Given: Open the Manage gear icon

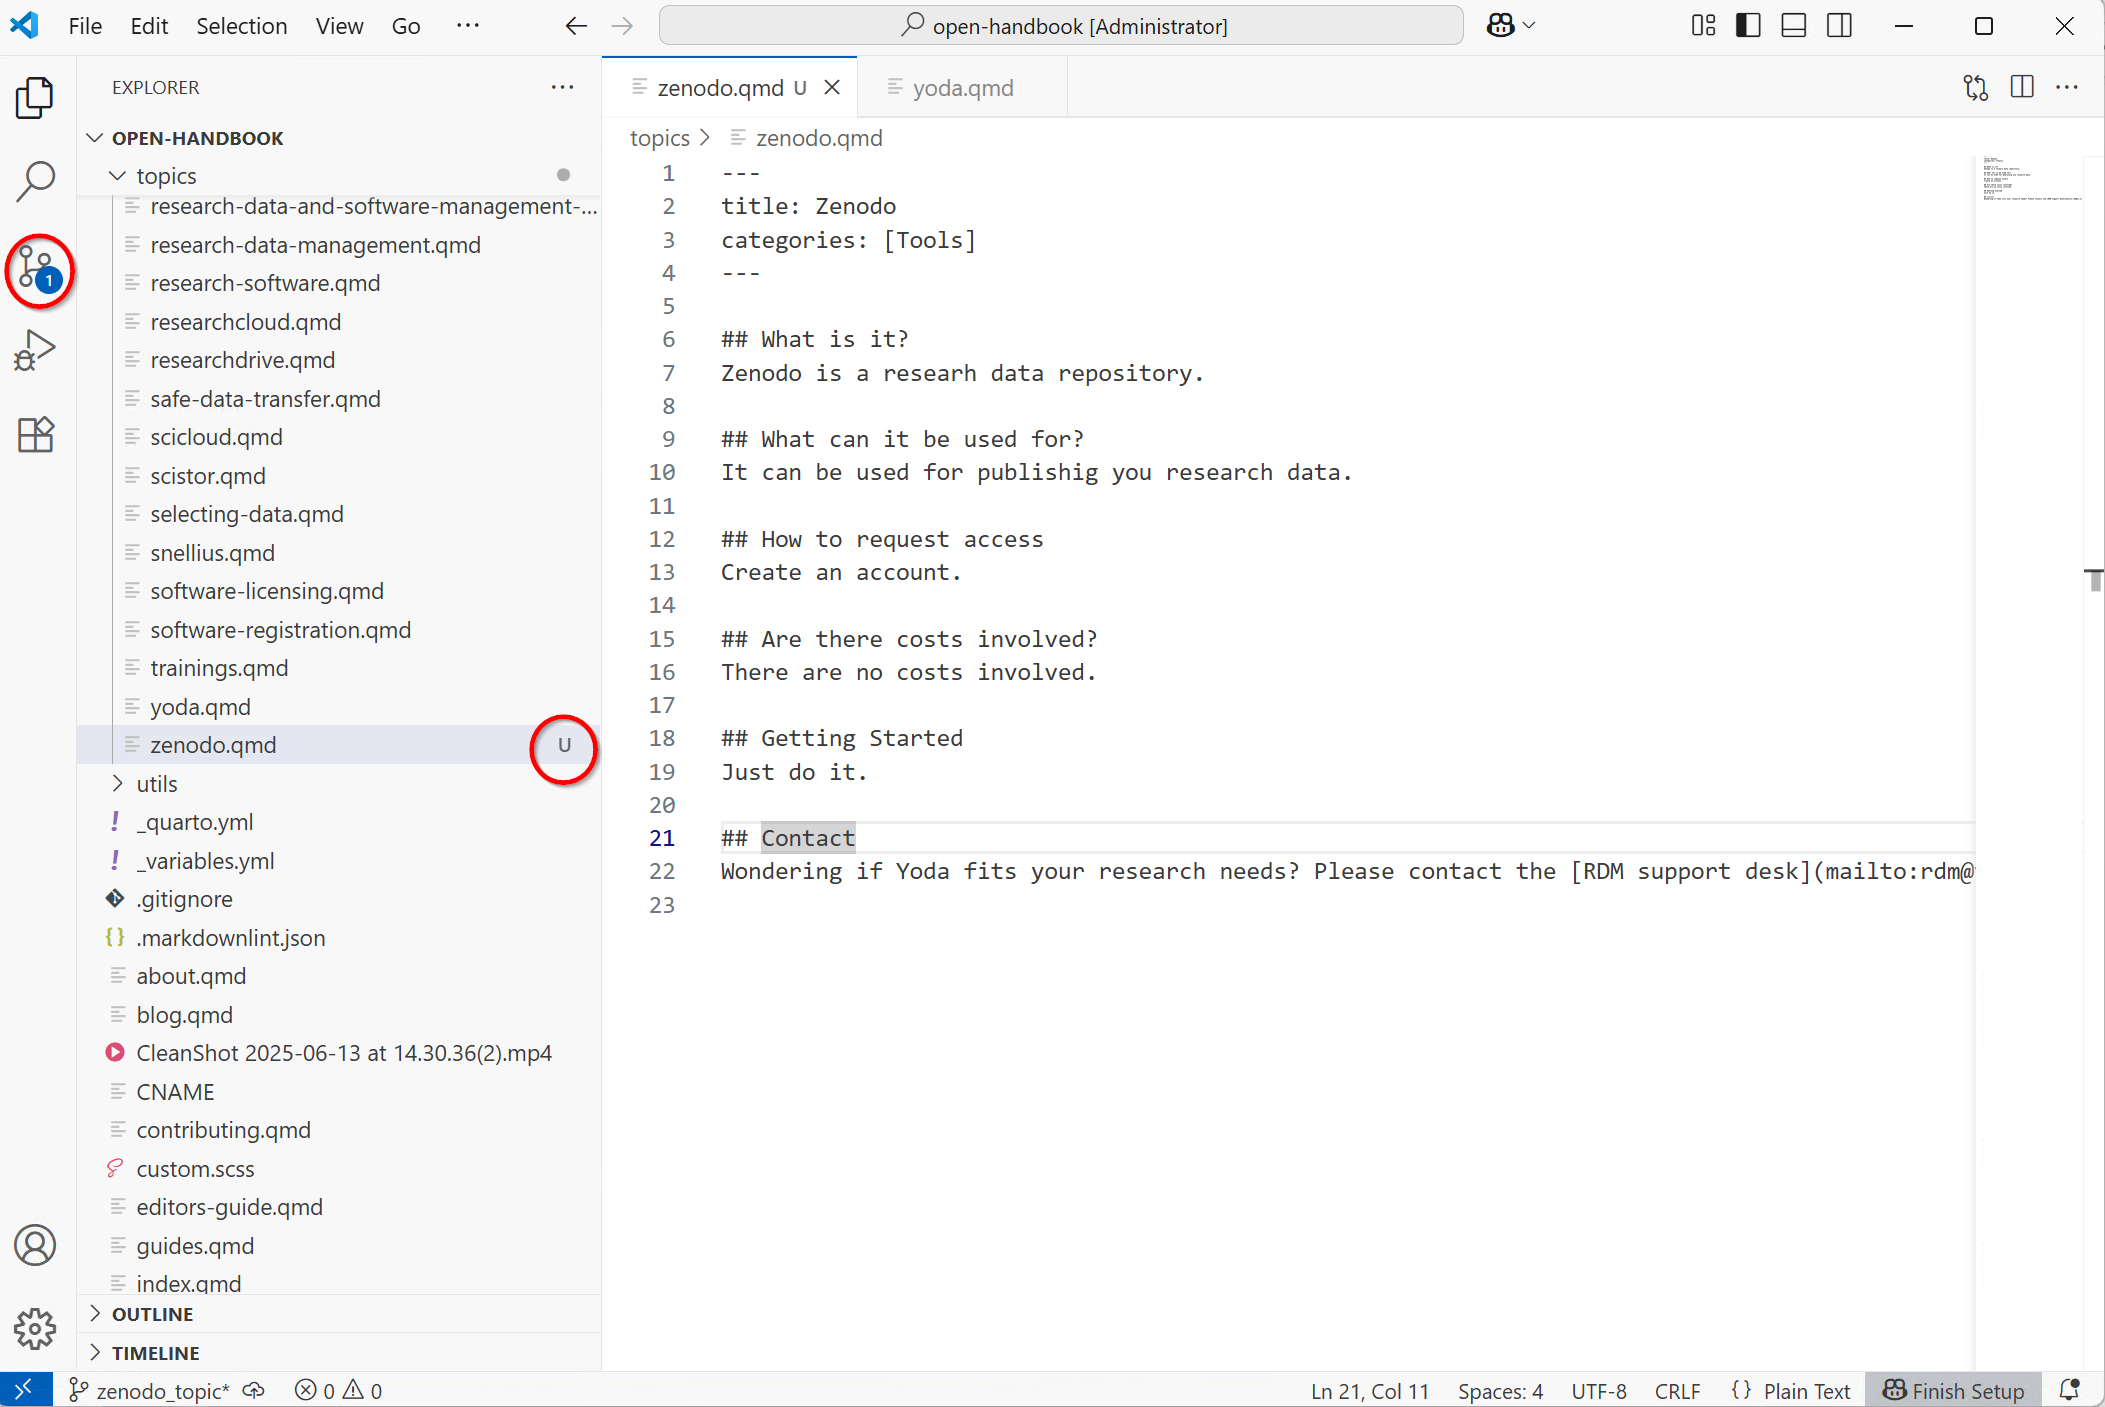Looking at the screenshot, I should 36,1328.
